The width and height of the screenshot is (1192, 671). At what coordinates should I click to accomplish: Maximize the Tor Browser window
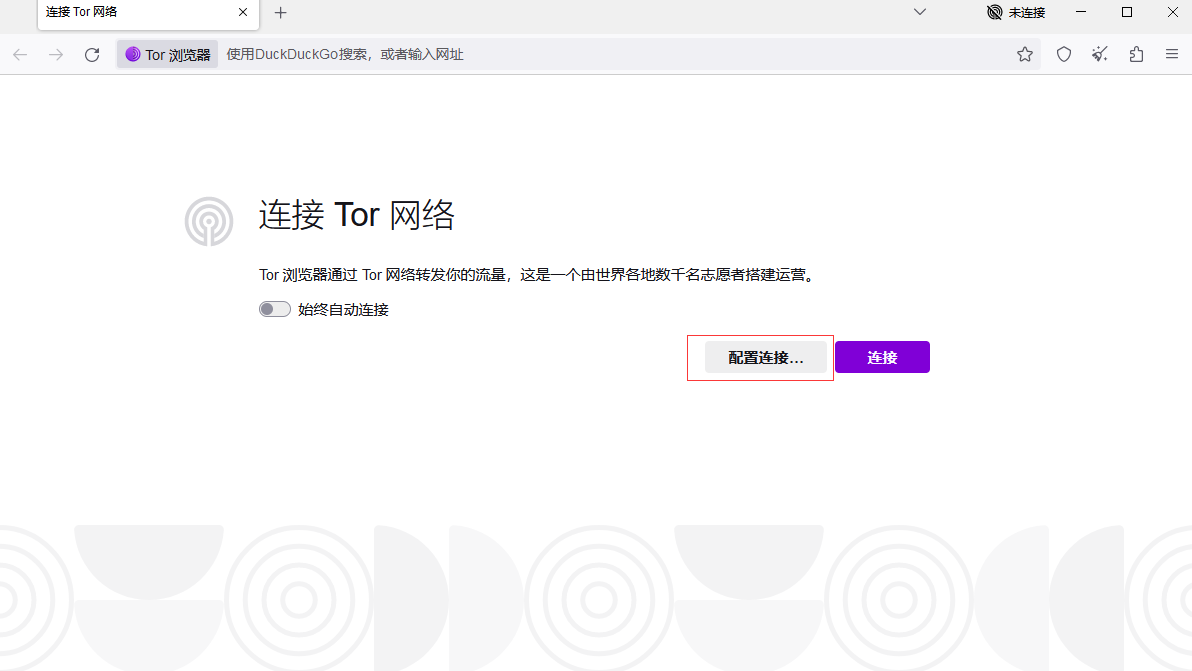1127,12
